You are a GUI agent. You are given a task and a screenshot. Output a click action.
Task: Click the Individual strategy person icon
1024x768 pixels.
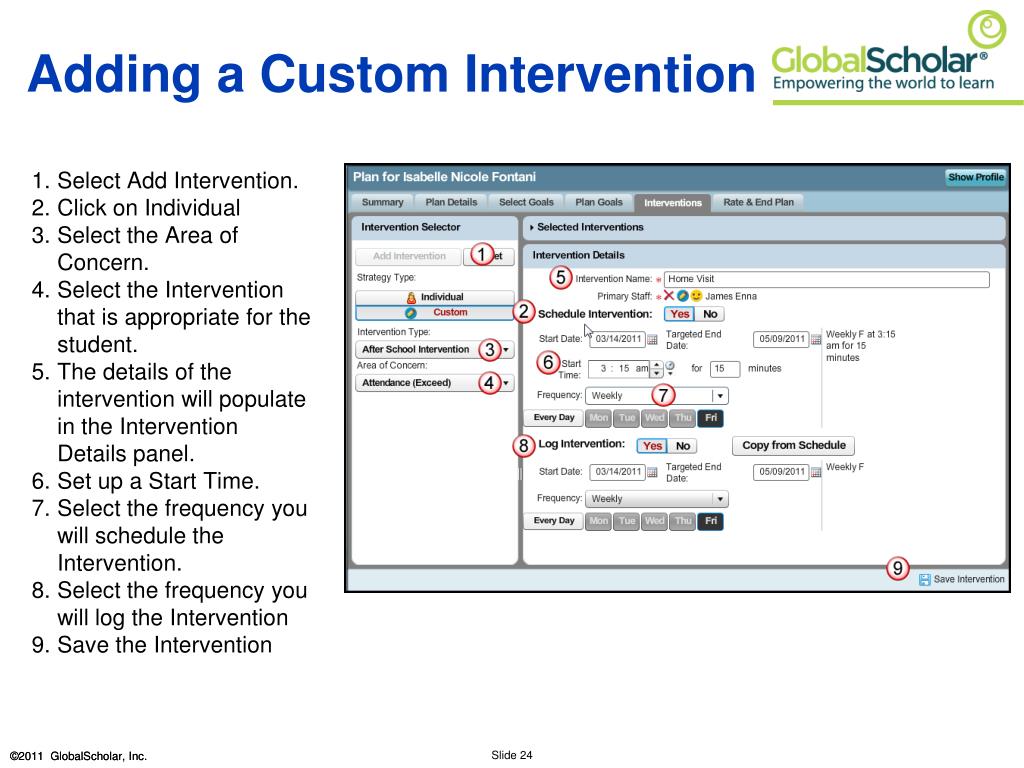pos(411,297)
